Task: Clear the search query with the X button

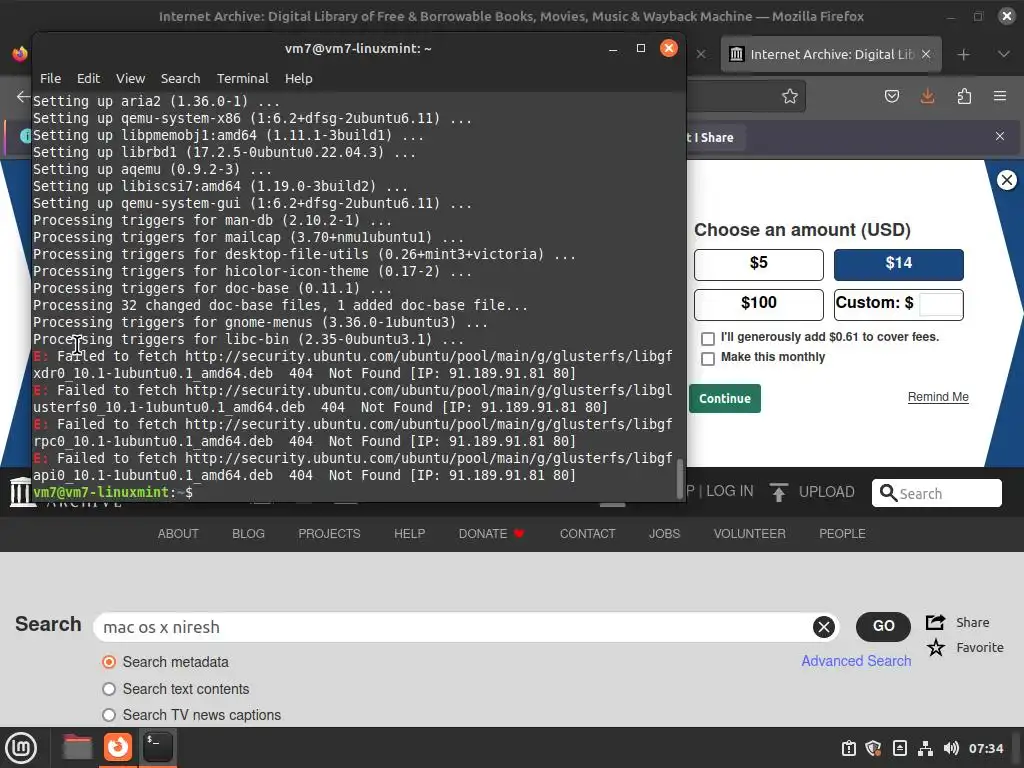Action: click(x=824, y=627)
